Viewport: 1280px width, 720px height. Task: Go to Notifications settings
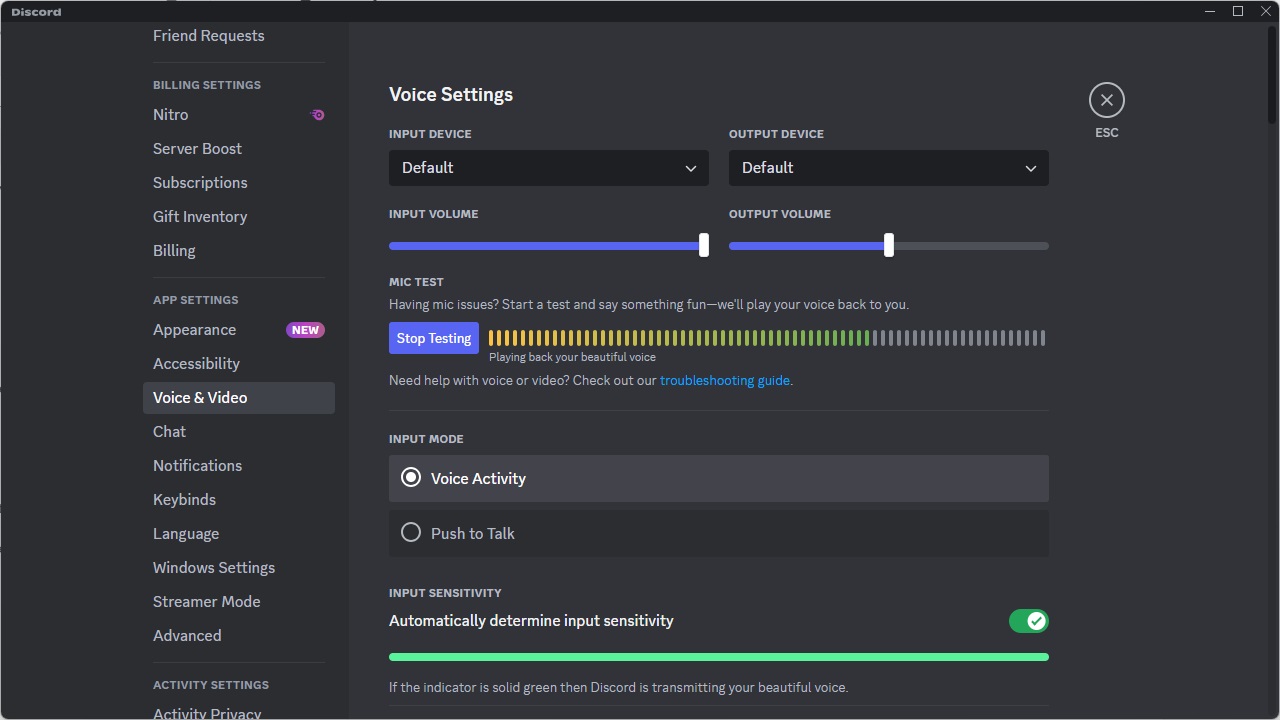click(197, 466)
